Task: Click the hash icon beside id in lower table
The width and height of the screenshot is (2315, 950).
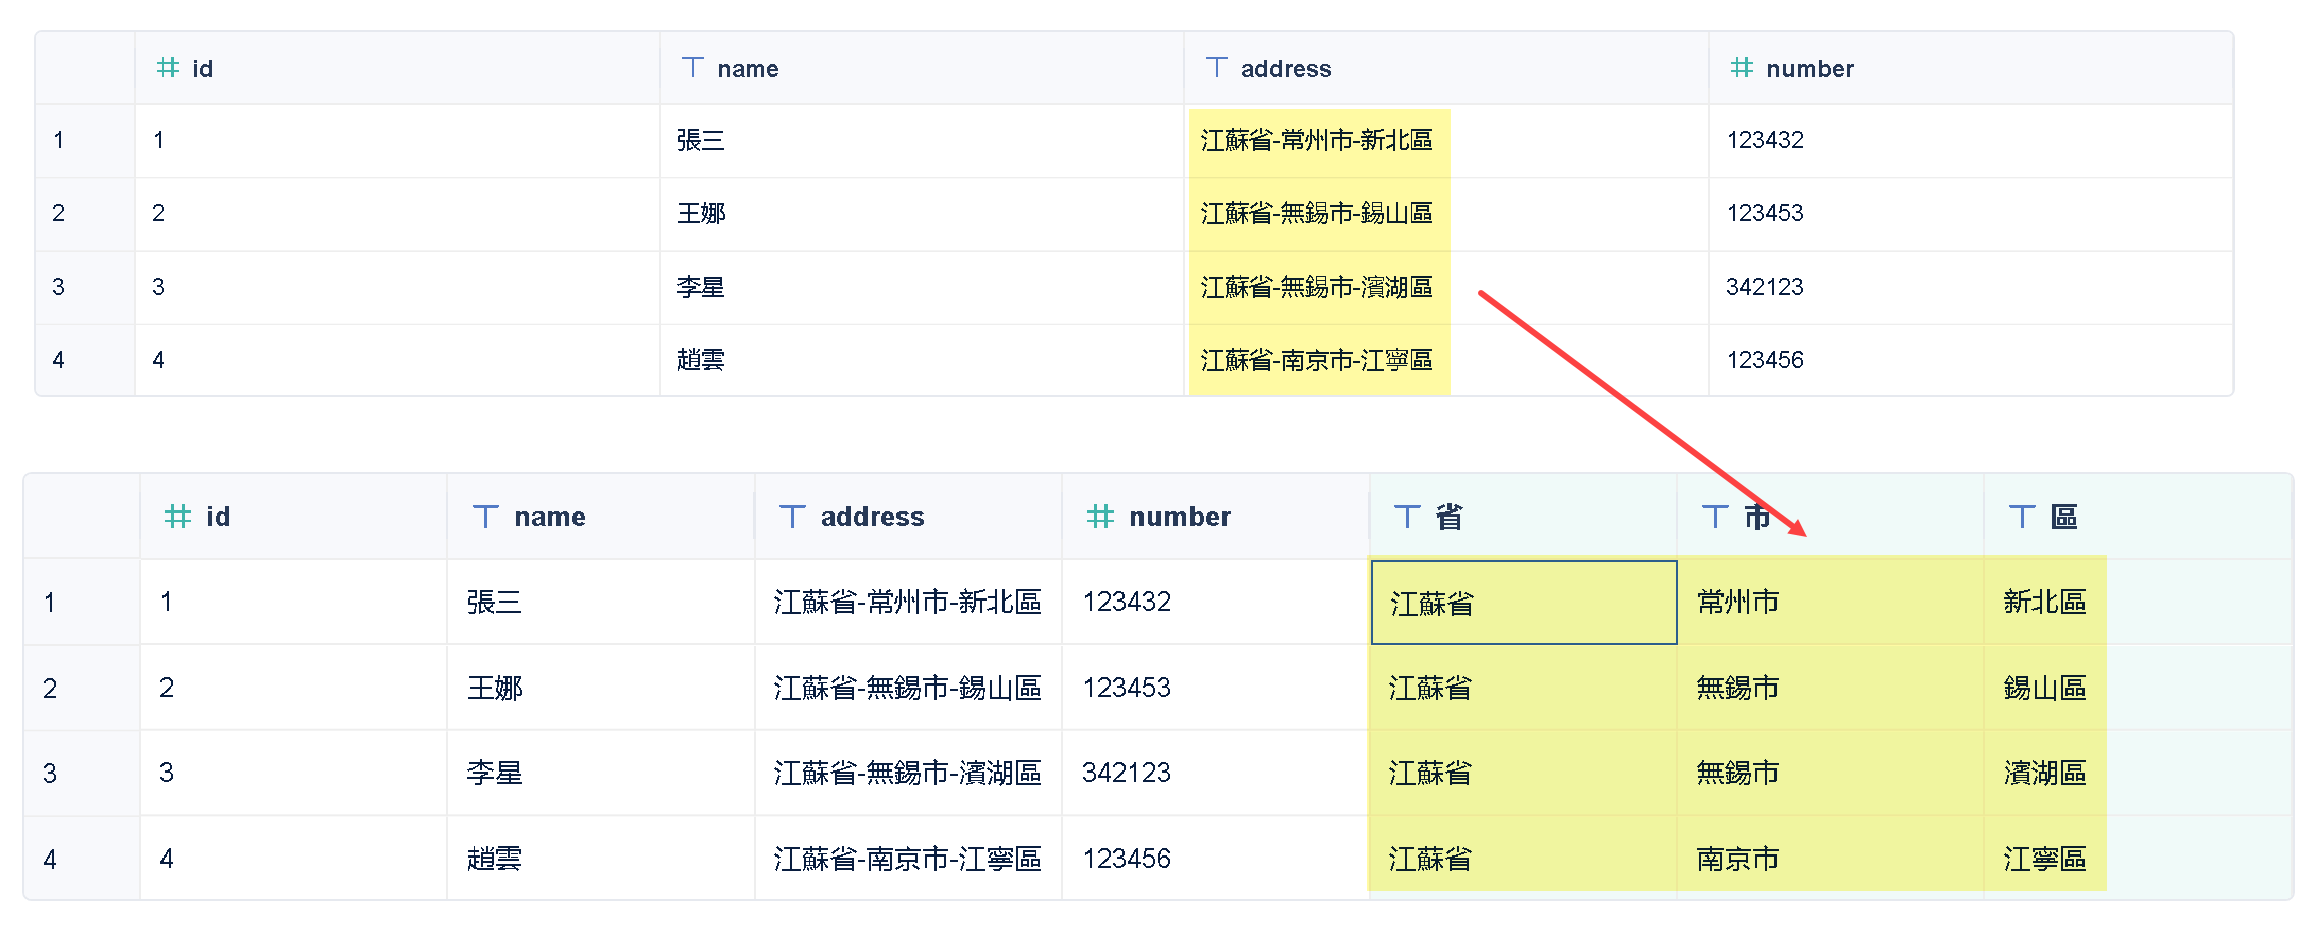Action: pos(177,517)
